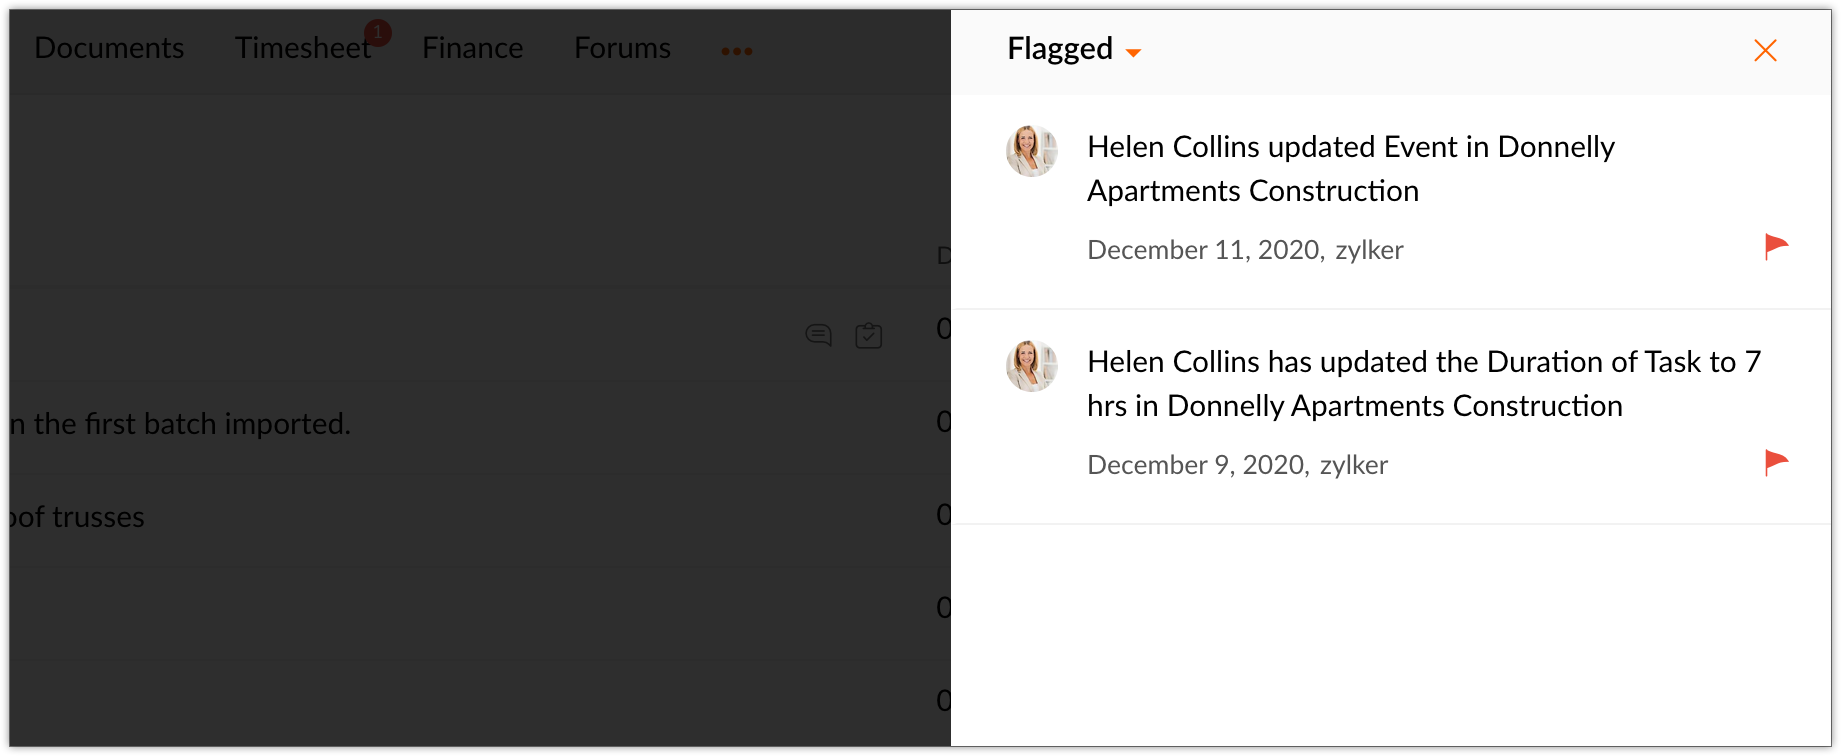Click the Timesheet red notification badge
The image size is (1841, 756).
click(377, 32)
